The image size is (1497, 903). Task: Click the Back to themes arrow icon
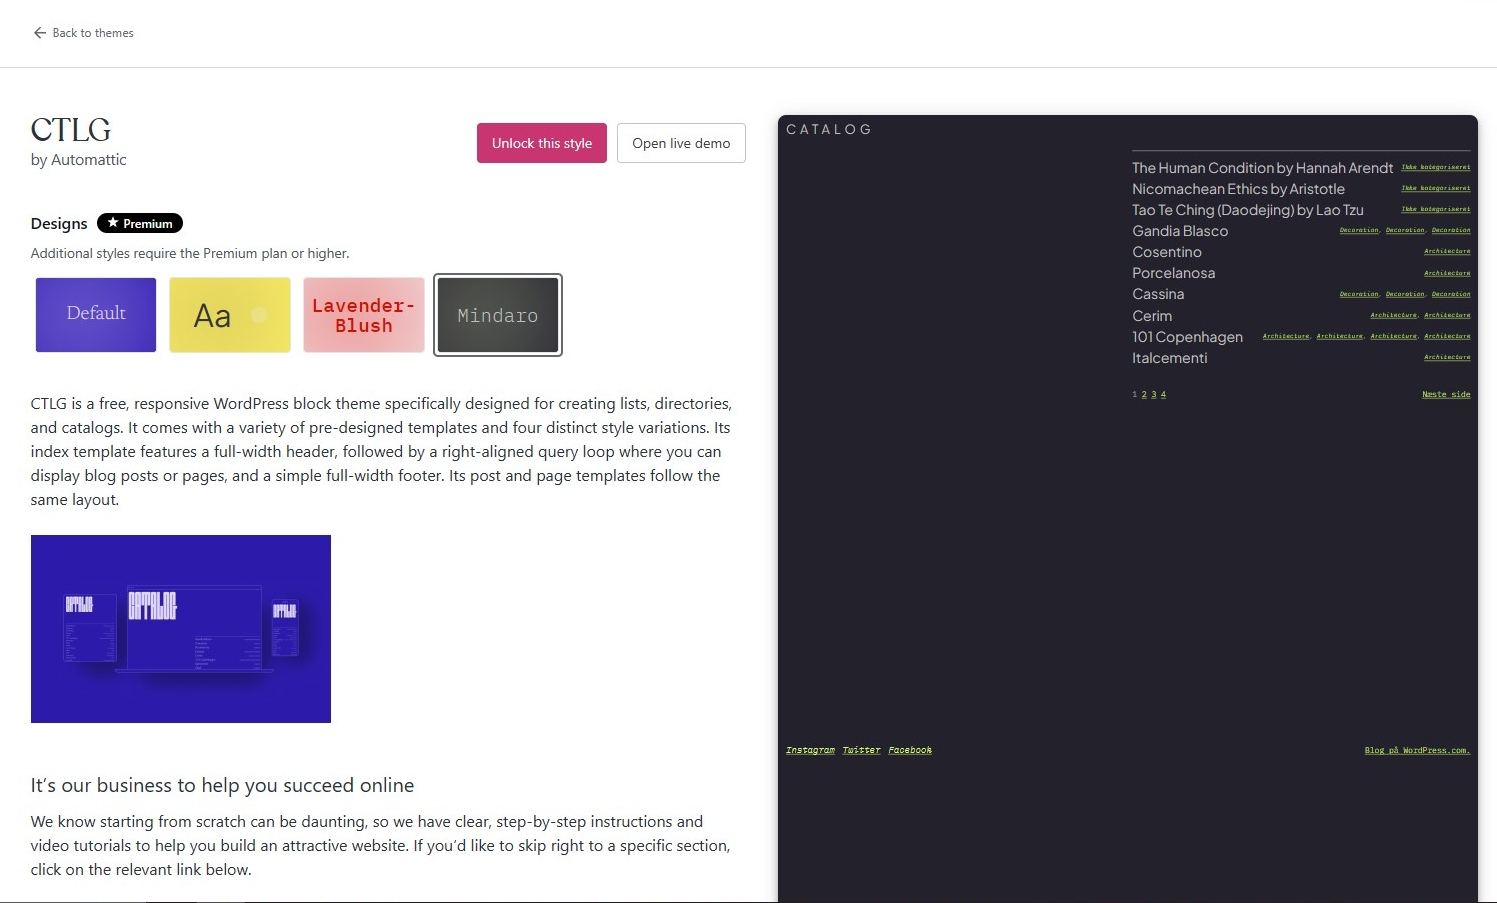click(40, 33)
